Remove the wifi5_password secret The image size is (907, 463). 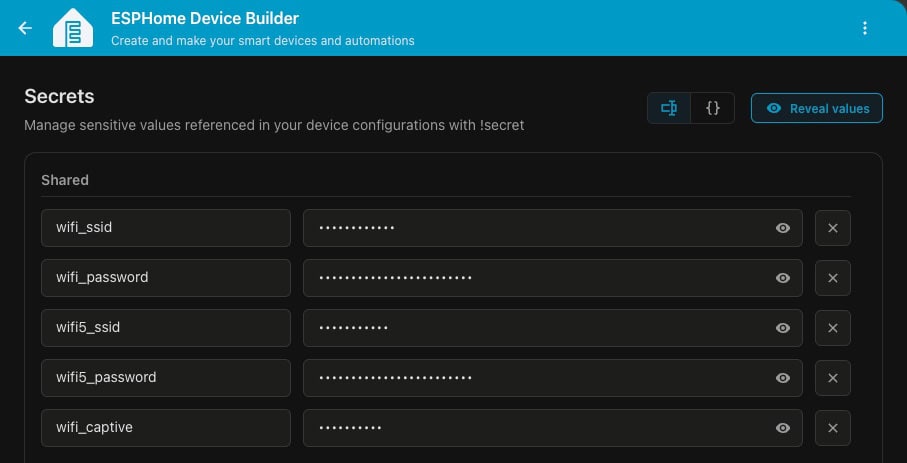pyautogui.click(x=832, y=378)
